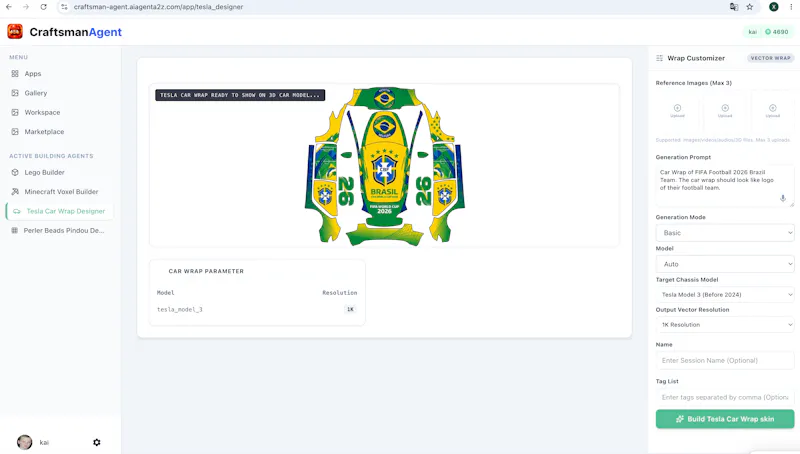Viewport: 800px width, 454px height.
Task: Click Build Tesla Car Wrap skin button
Action: coord(725,419)
